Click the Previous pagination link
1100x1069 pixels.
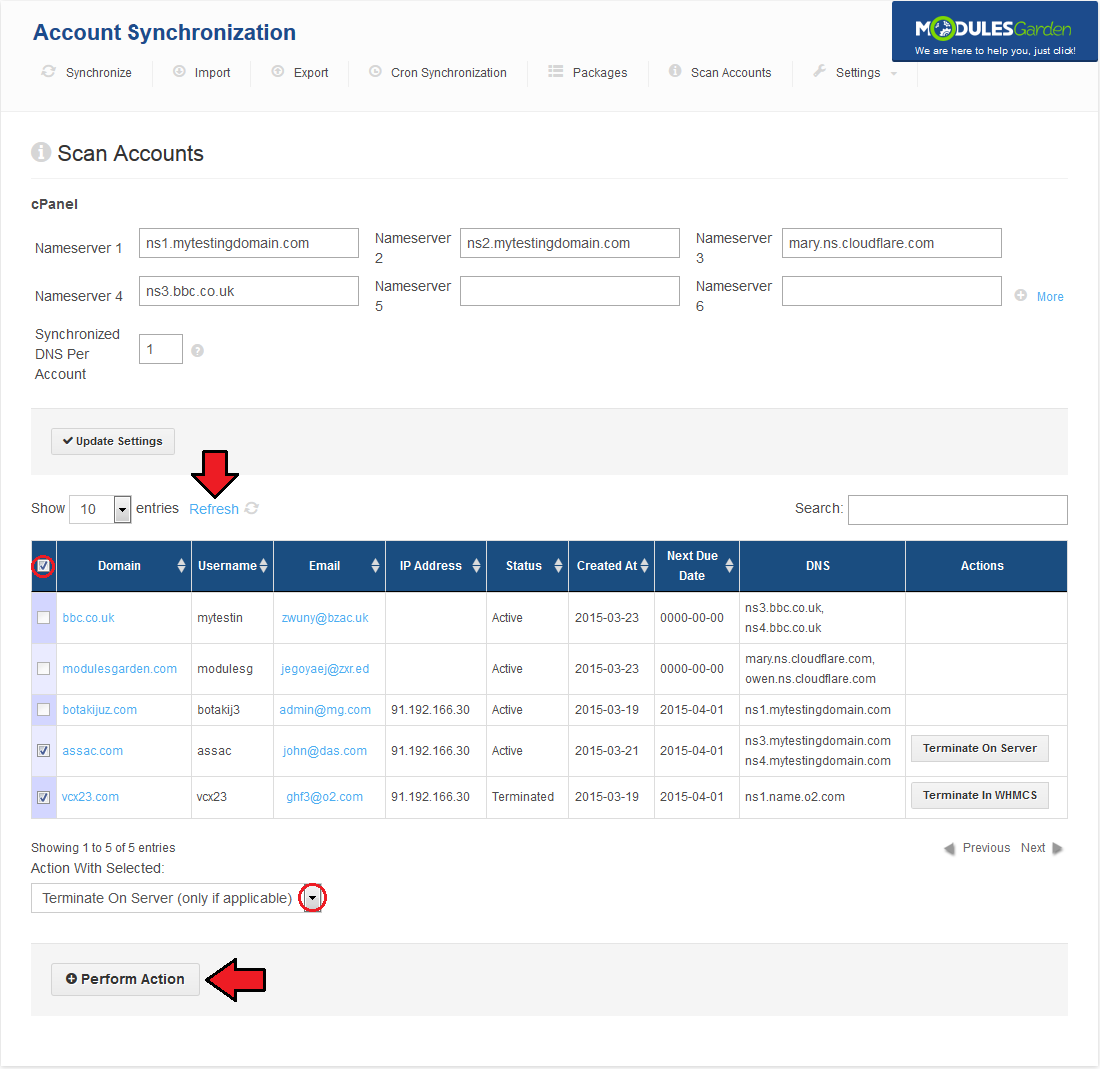pyautogui.click(x=986, y=849)
